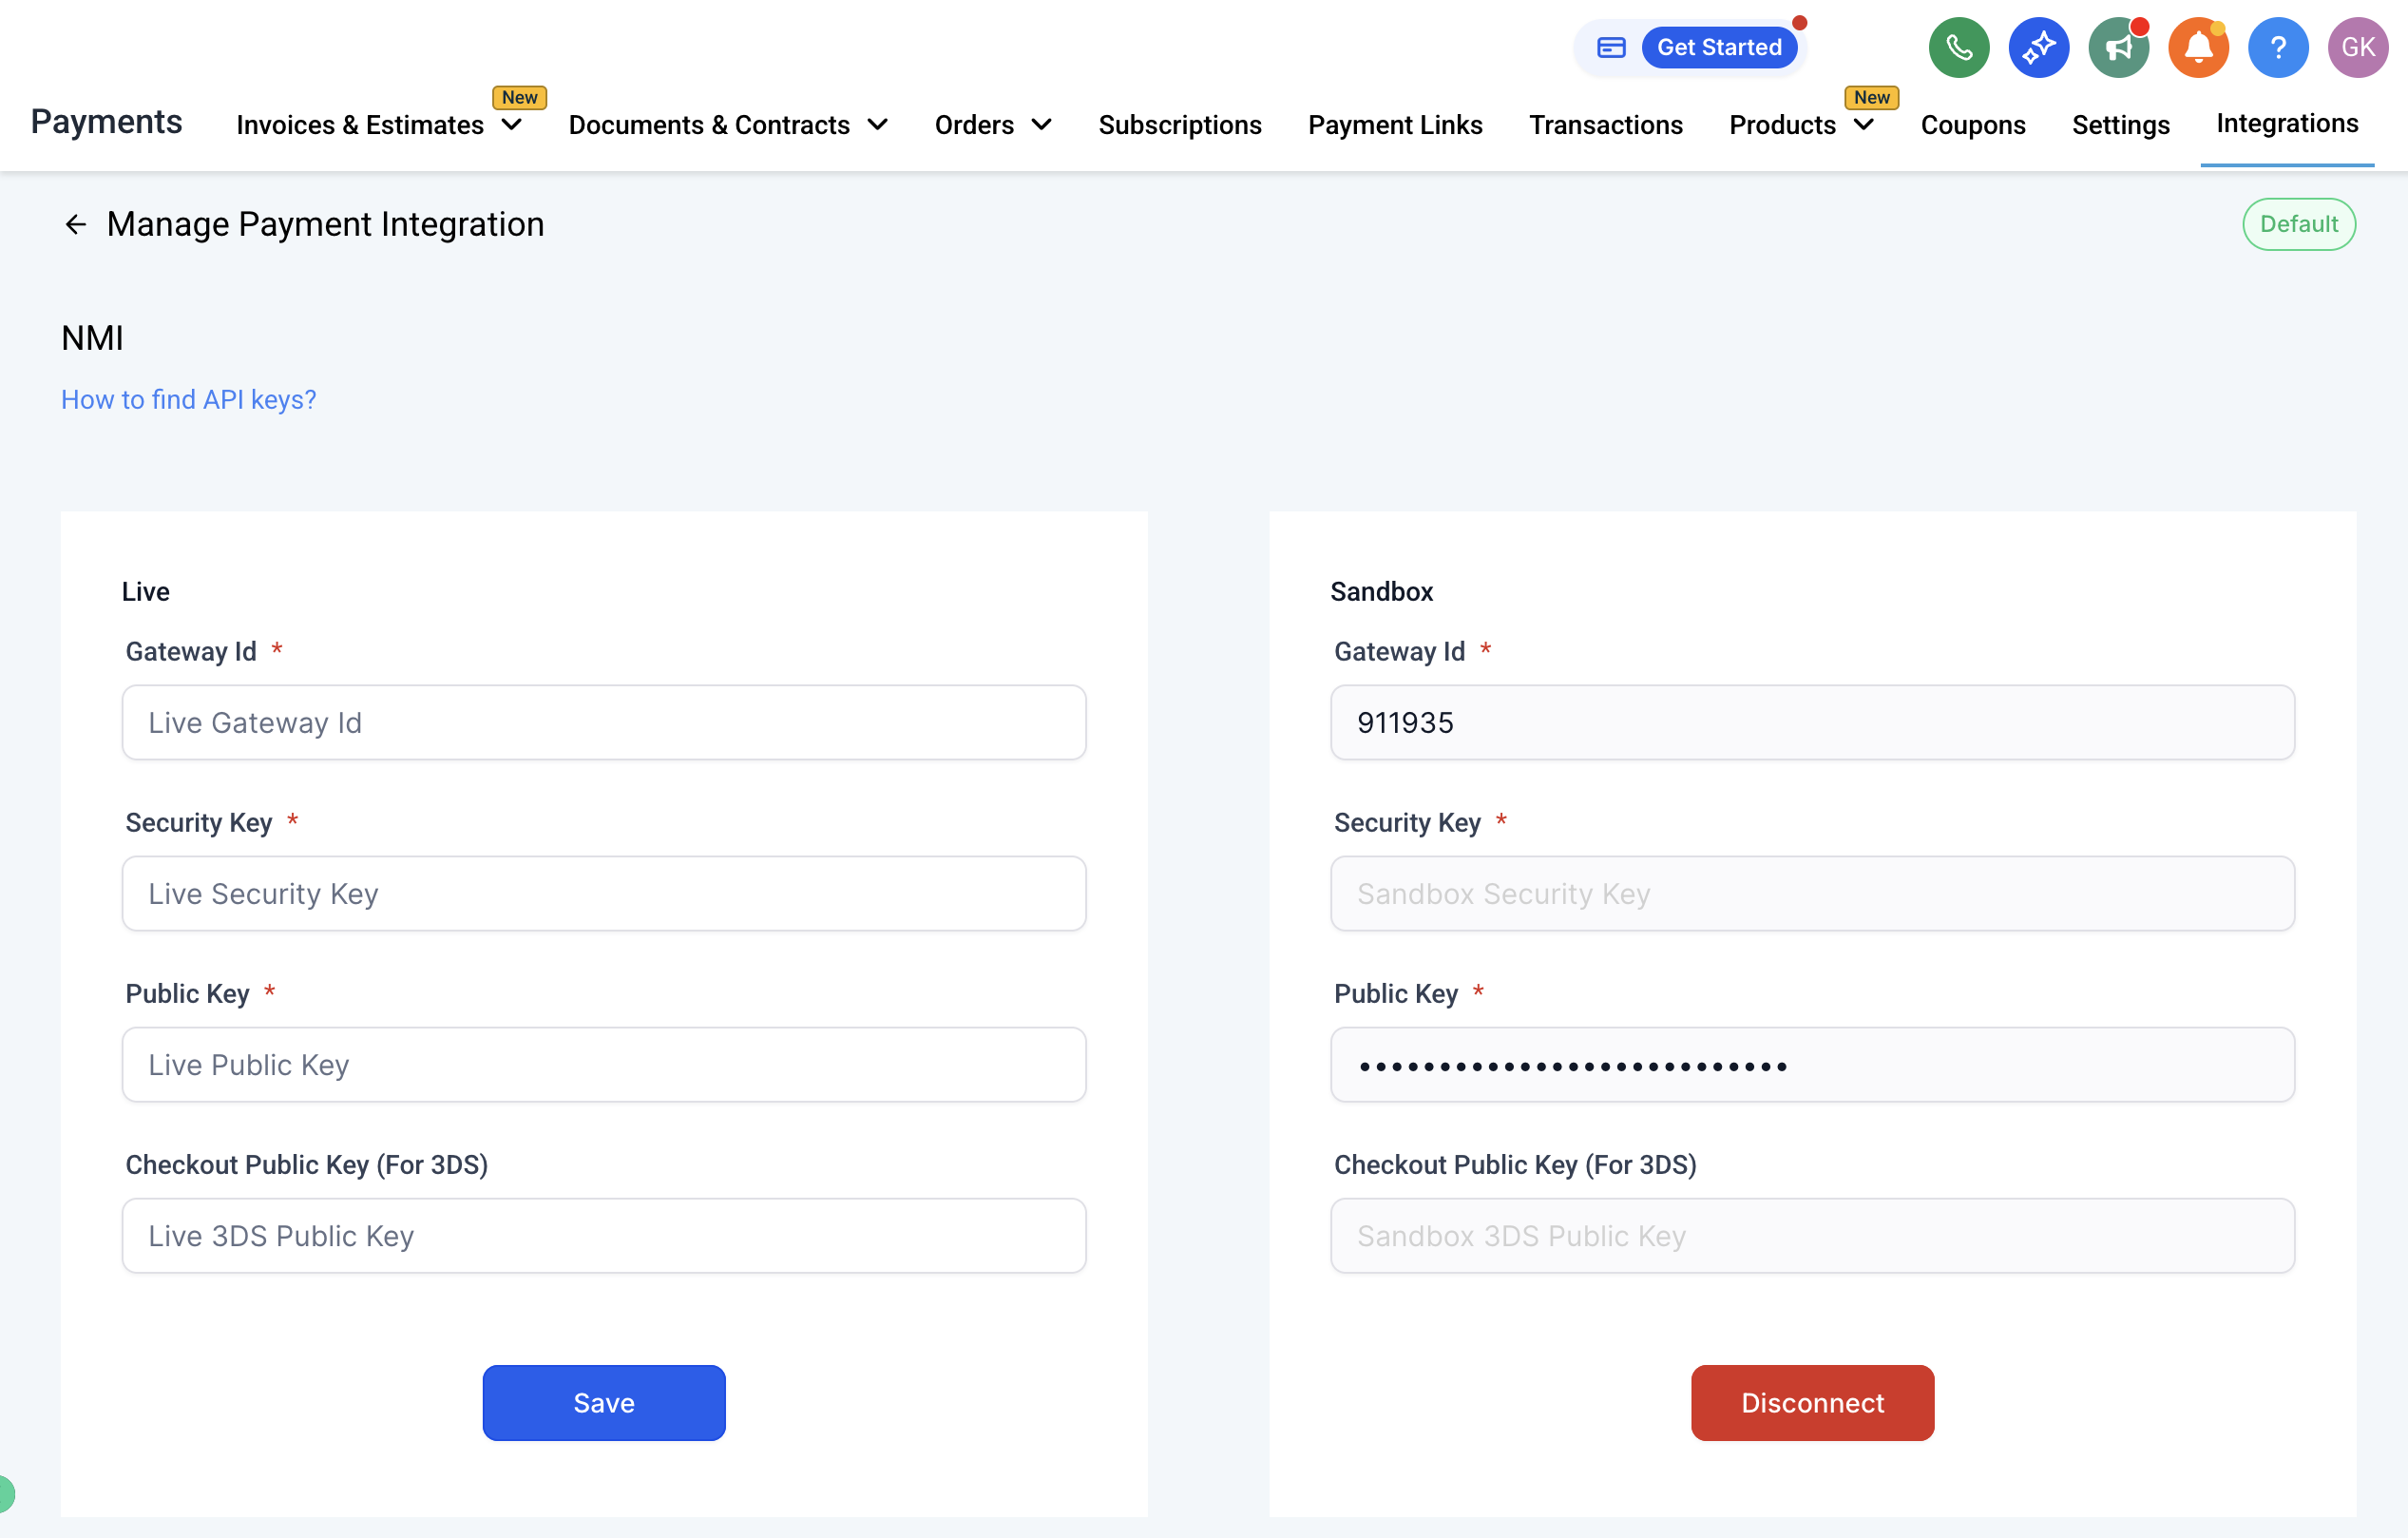Go to the Subscriptions tab
Screen dimensions: 2408x1538
coord(1179,125)
